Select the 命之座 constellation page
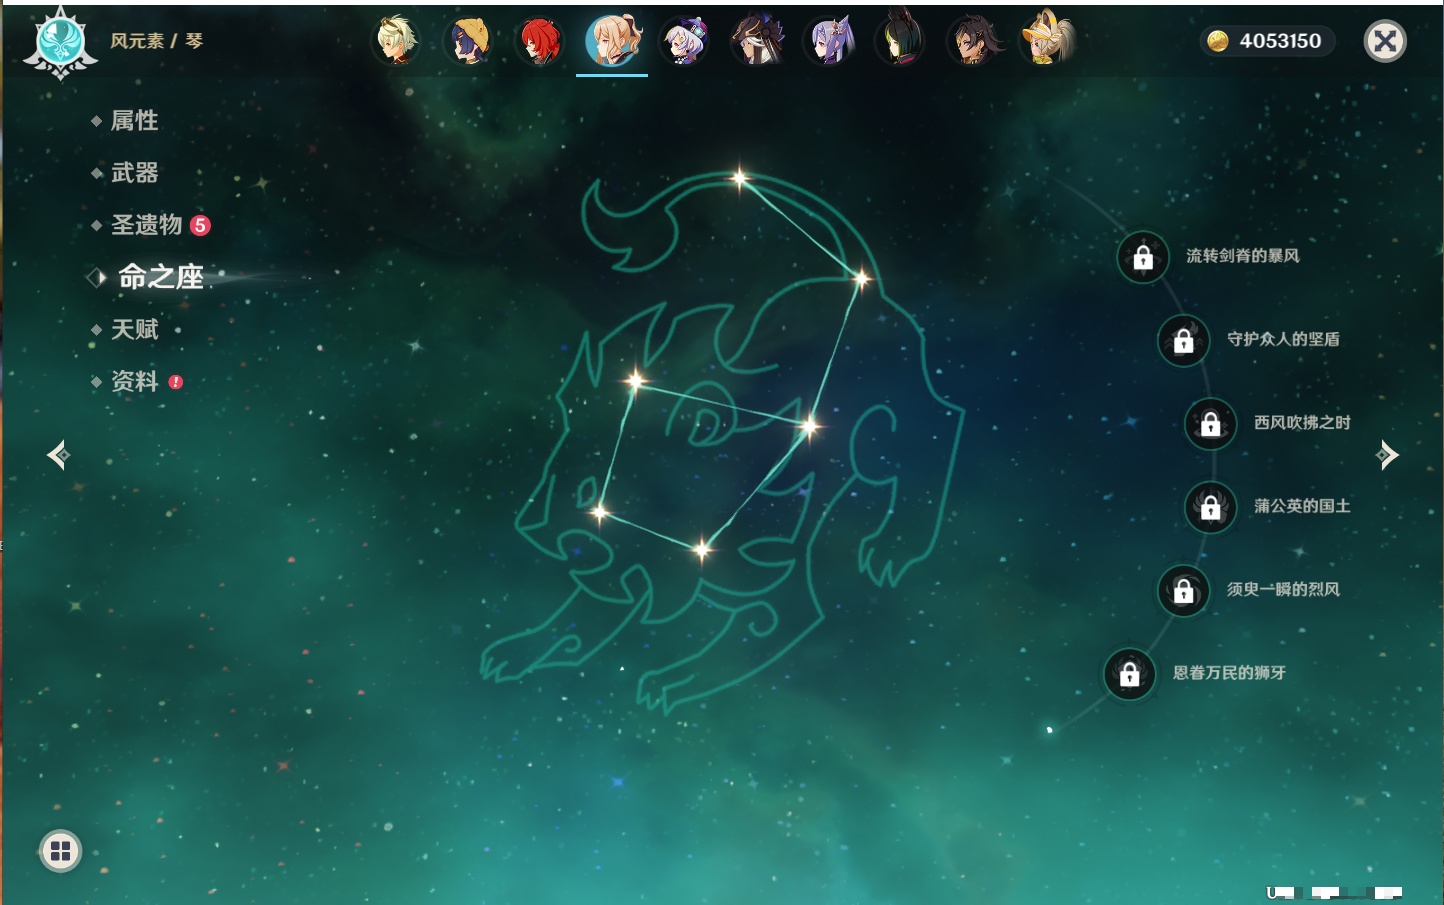This screenshot has height=905, width=1444. point(160,277)
